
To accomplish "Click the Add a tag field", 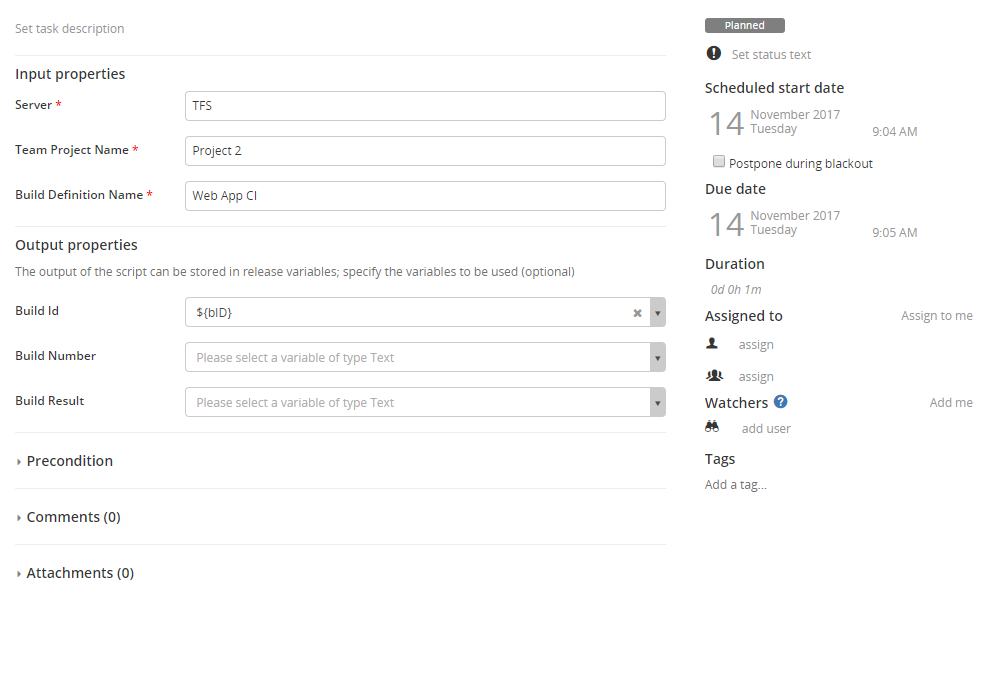I will (x=736, y=485).
